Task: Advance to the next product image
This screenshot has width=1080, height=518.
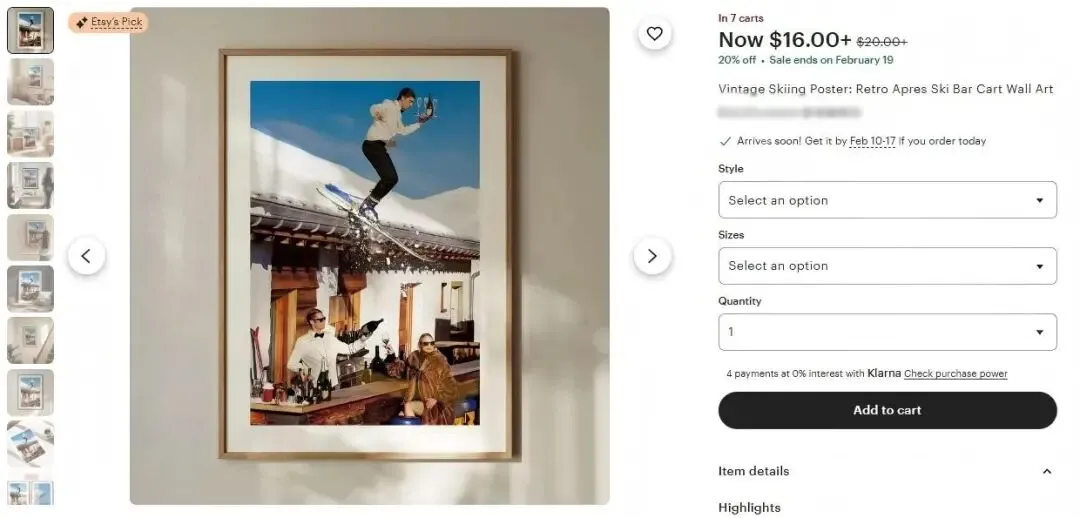Action: 652,256
